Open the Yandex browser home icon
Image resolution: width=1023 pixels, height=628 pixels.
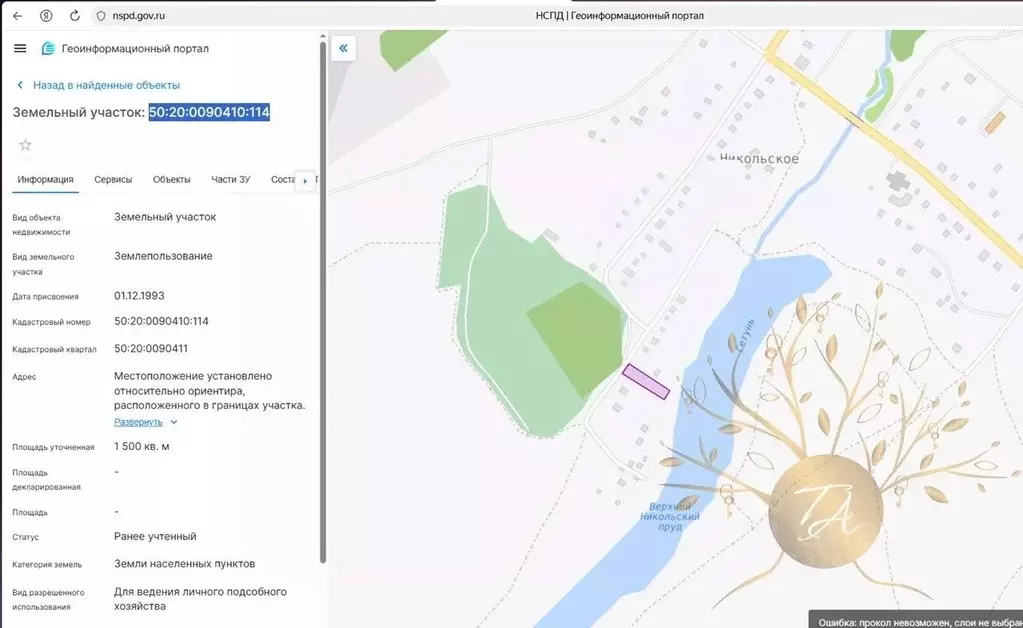pos(46,16)
